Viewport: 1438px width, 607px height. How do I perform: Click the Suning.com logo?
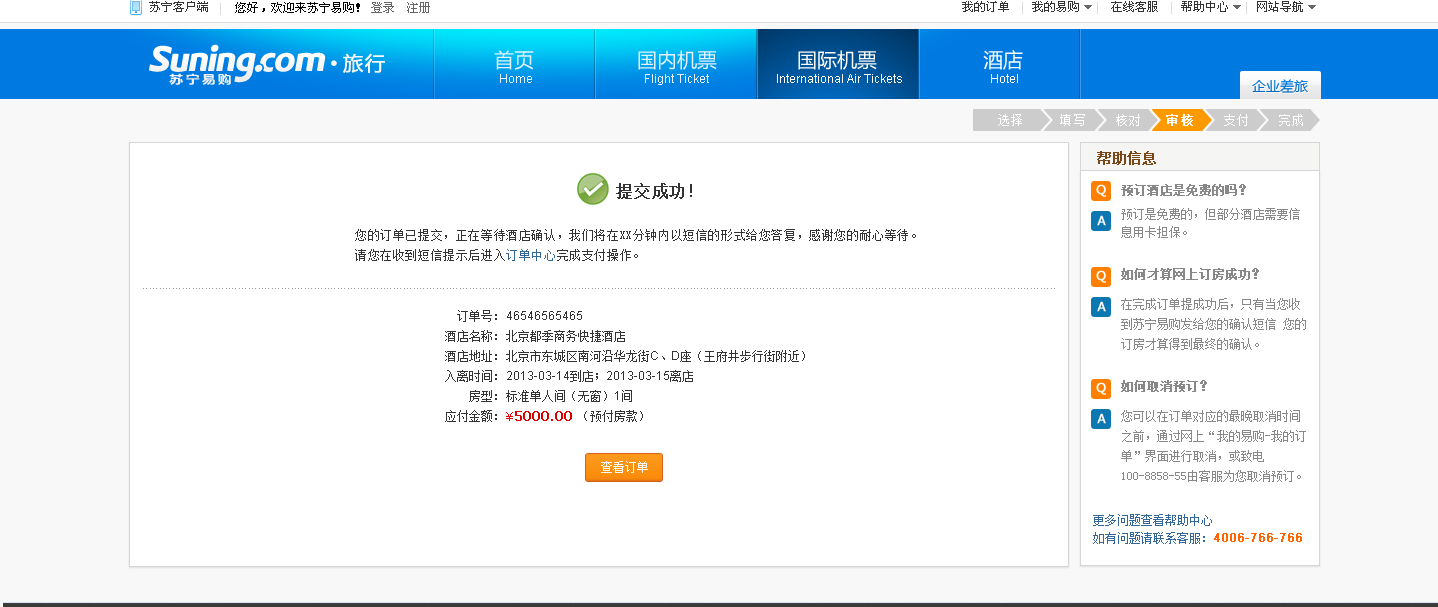(x=236, y=63)
